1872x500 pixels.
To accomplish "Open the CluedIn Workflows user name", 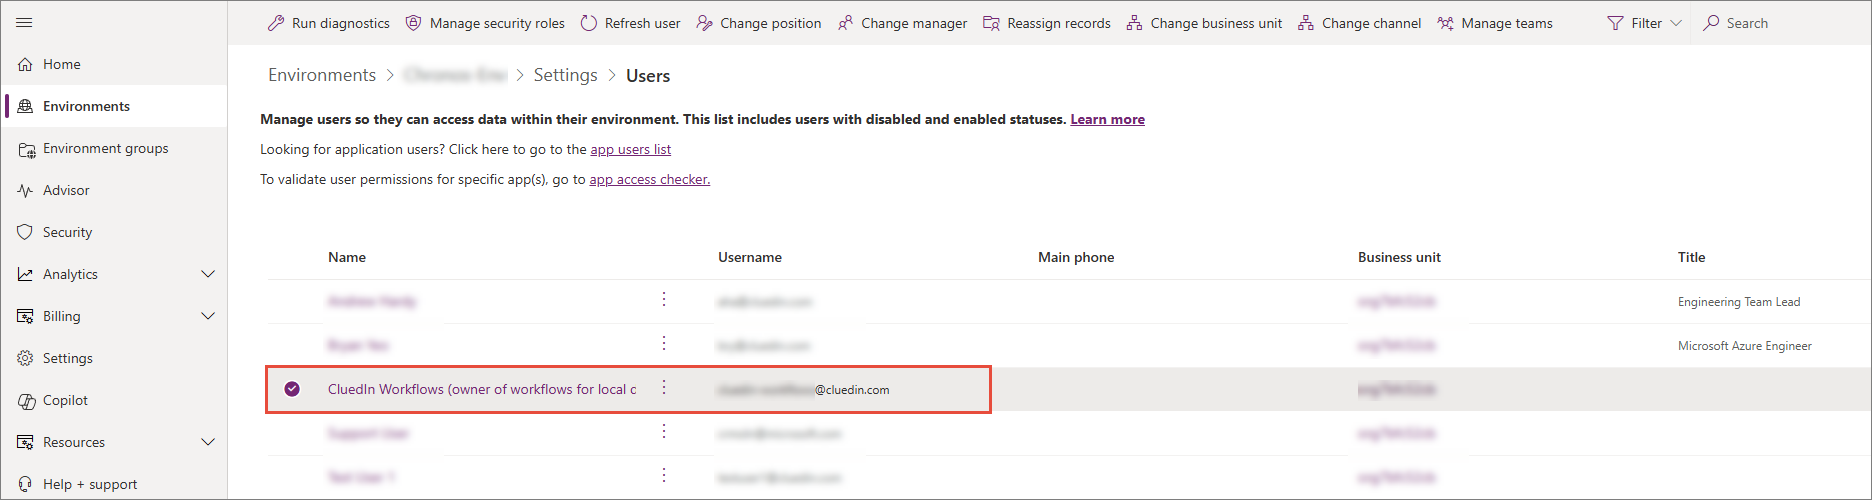I will pyautogui.click(x=482, y=389).
